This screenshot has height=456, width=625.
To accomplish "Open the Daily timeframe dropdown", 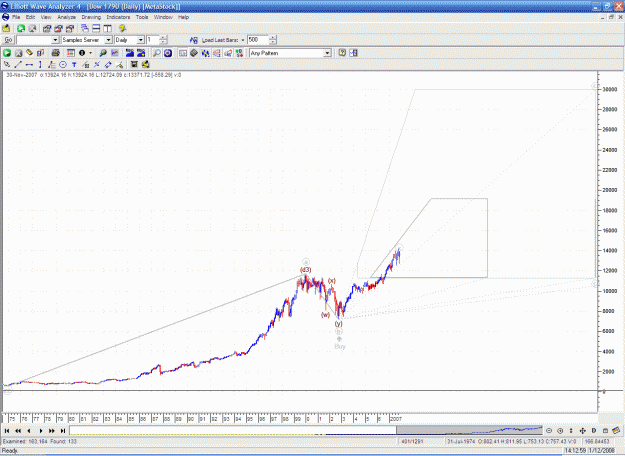I will coord(141,40).
